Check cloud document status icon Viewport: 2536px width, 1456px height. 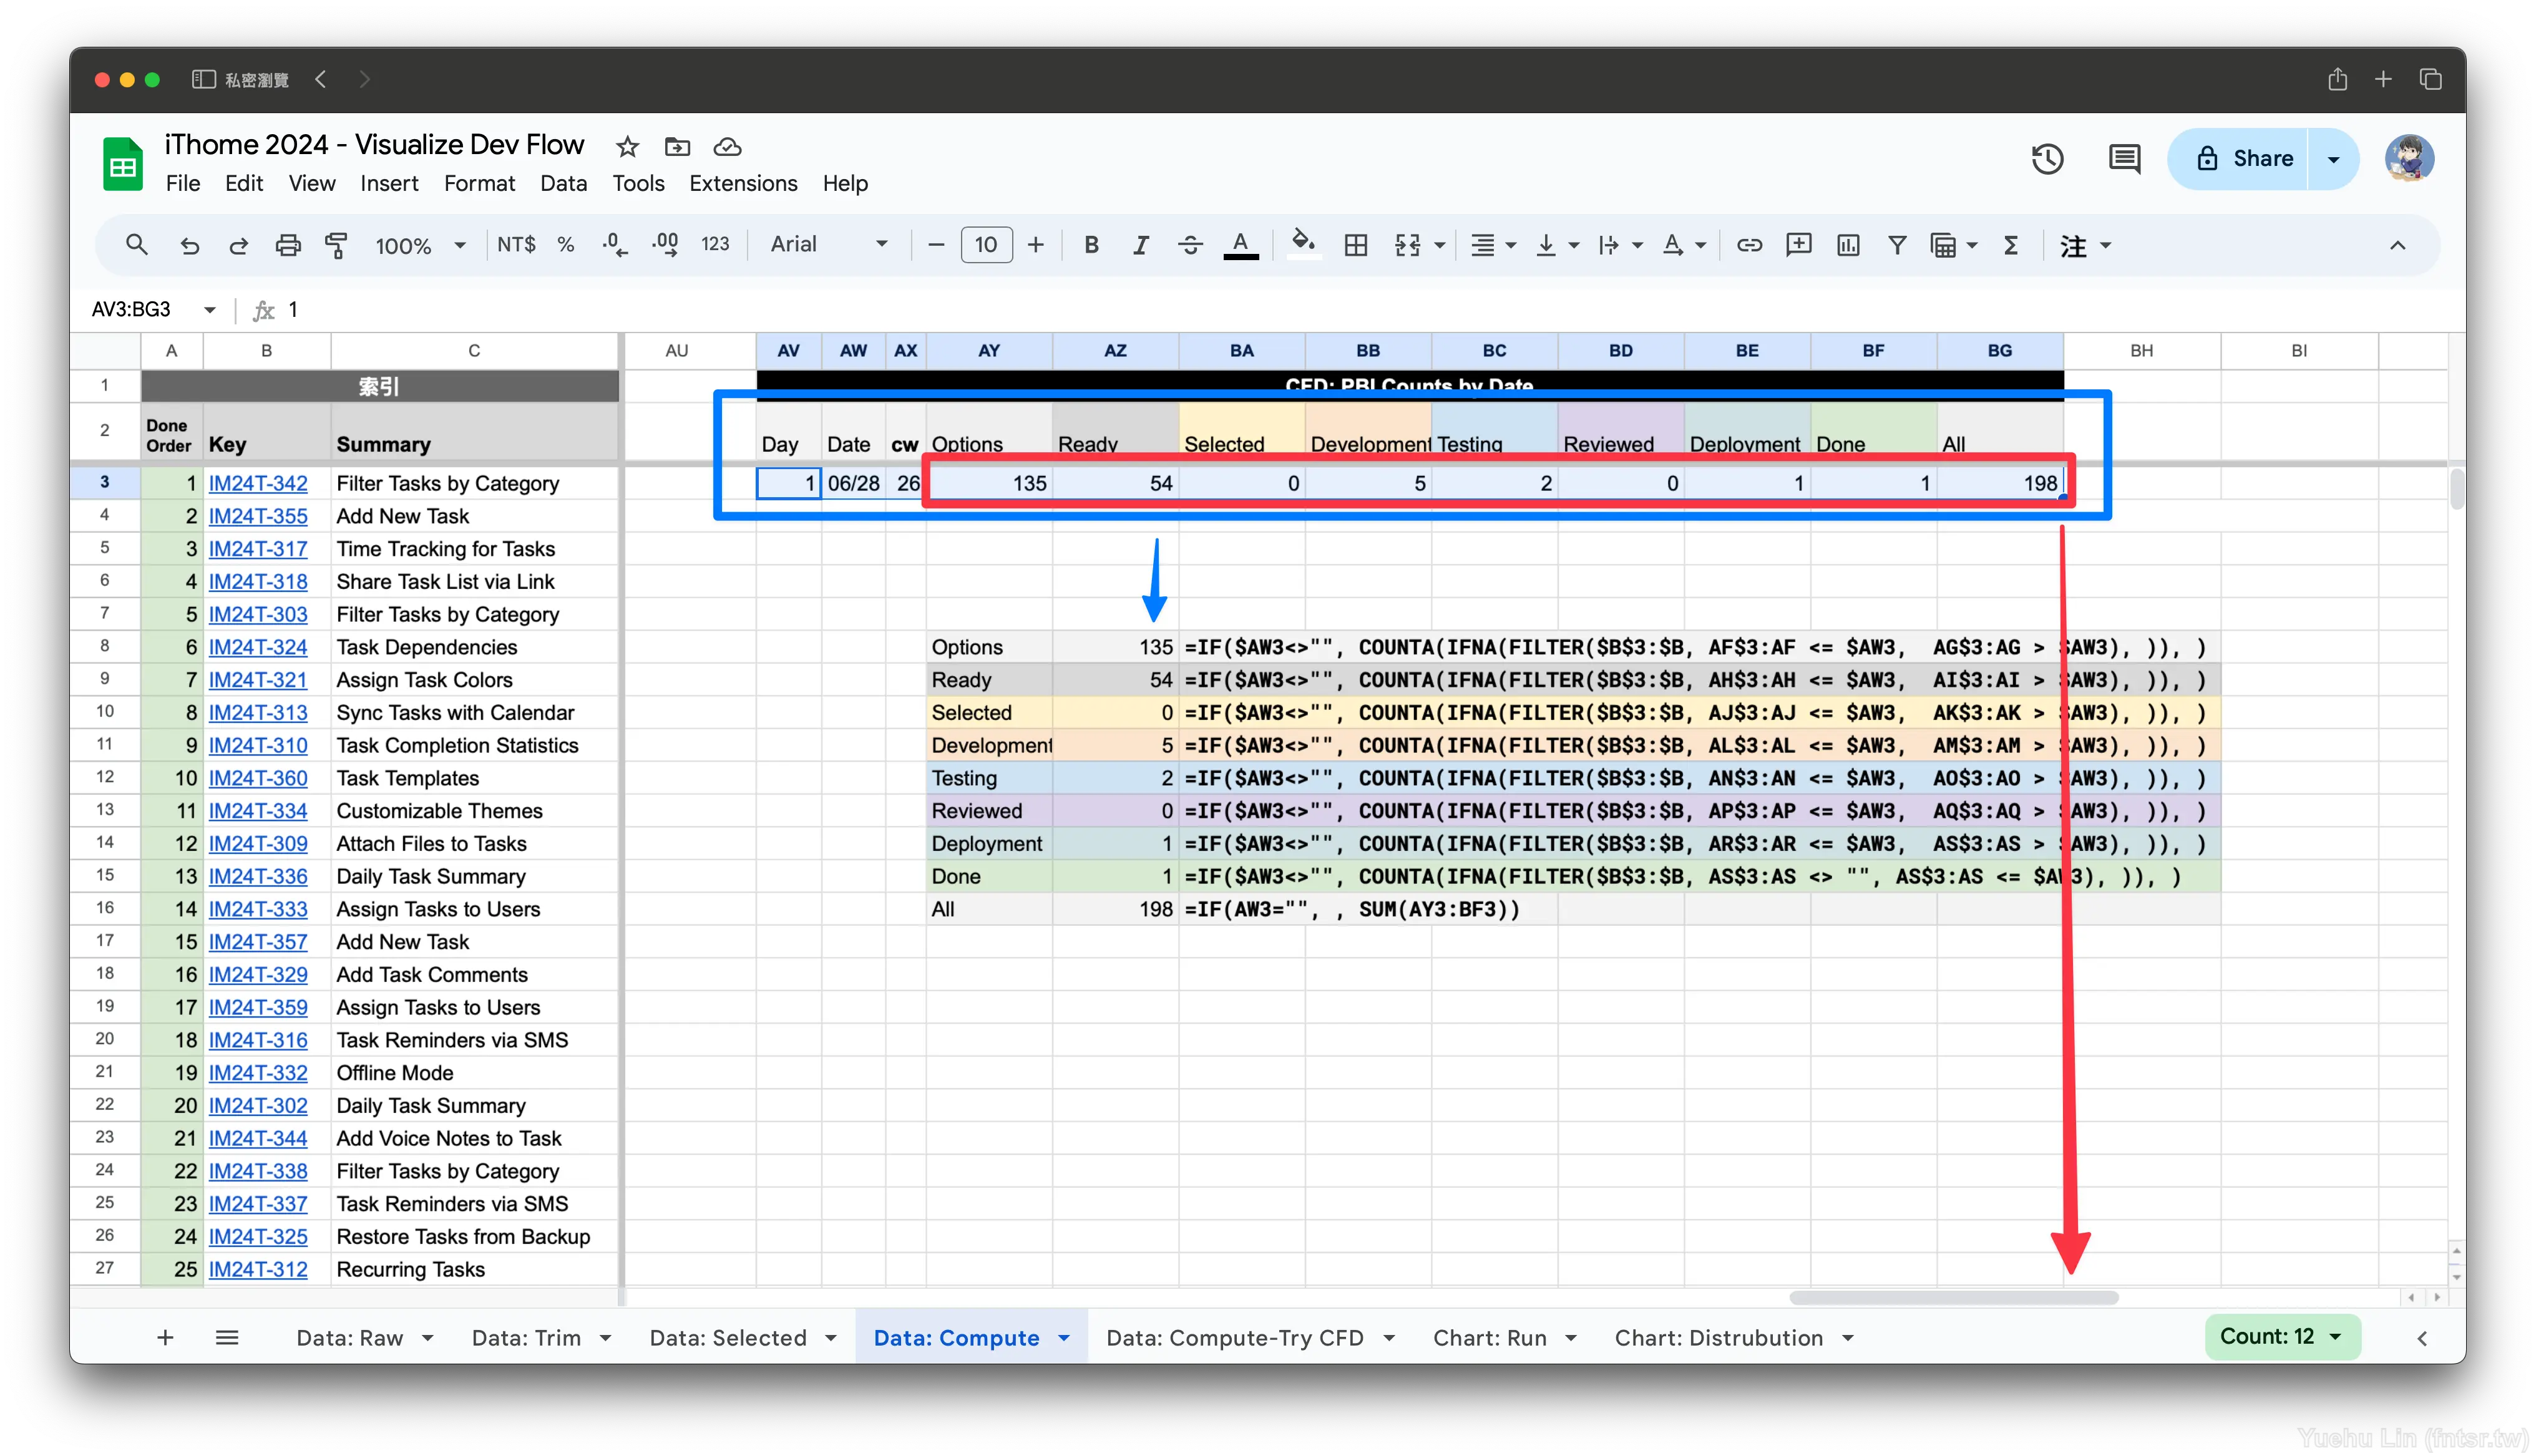click(x=727, y=147)
